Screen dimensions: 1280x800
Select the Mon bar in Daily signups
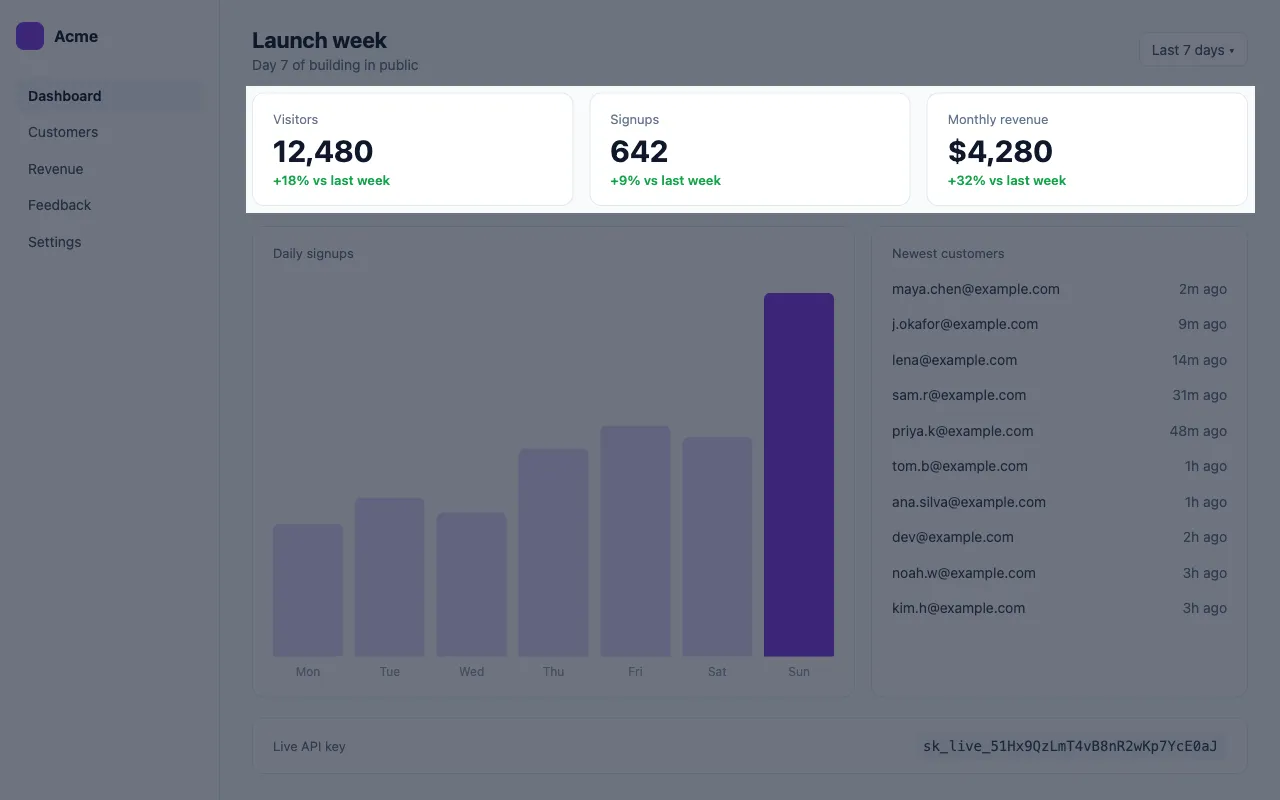308,590
